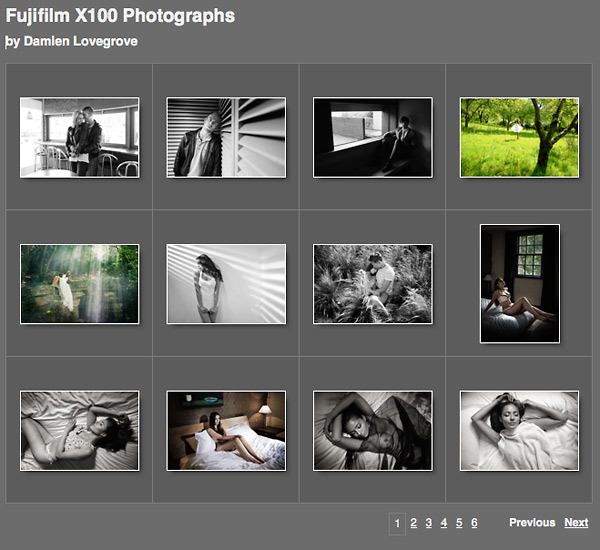600x550 pixels.
Task: Click the Next page link
Action: (576, 523)
